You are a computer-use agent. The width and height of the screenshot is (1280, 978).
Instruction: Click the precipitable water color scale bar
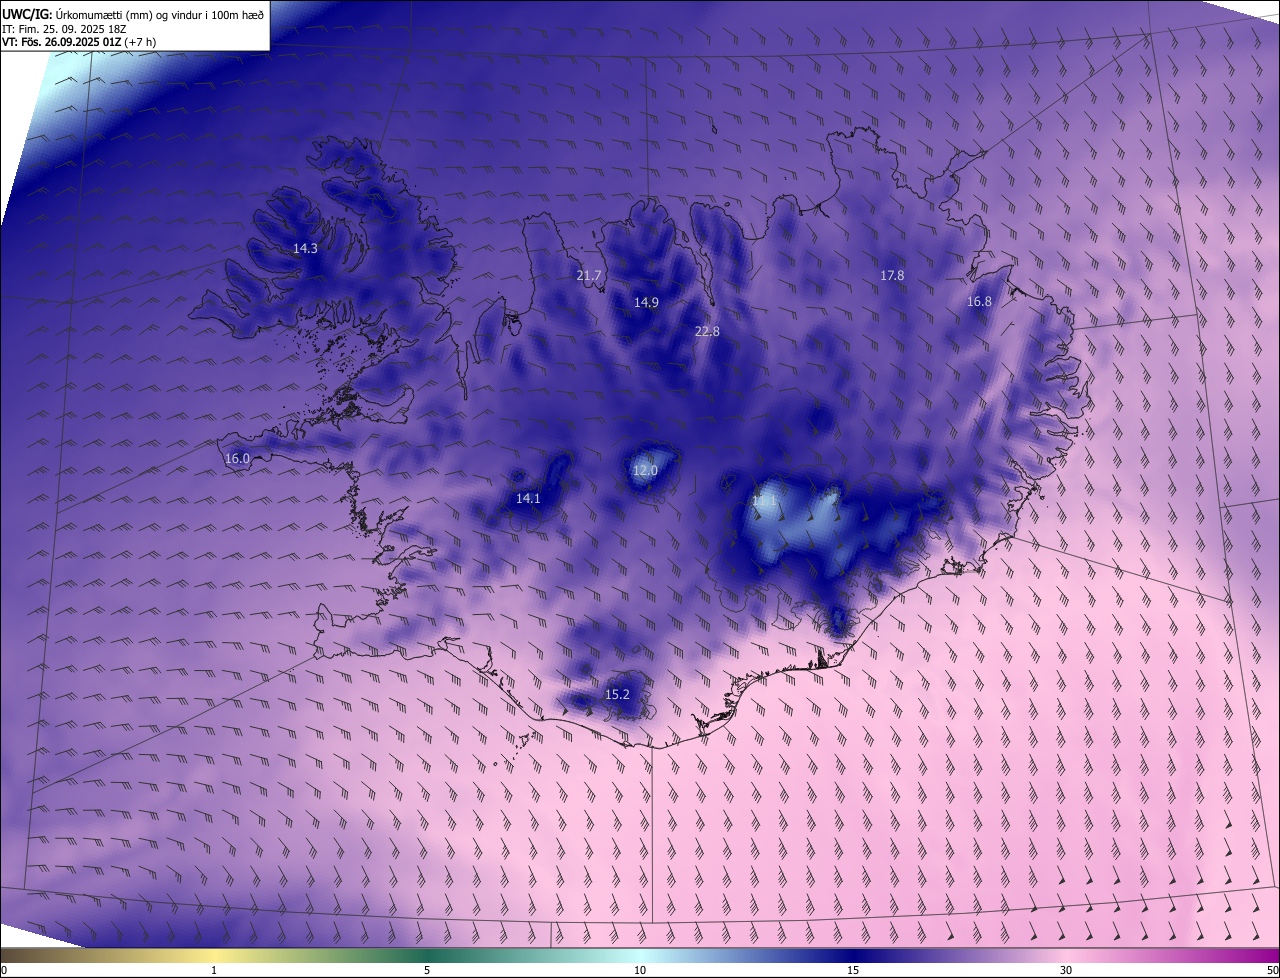640,955
